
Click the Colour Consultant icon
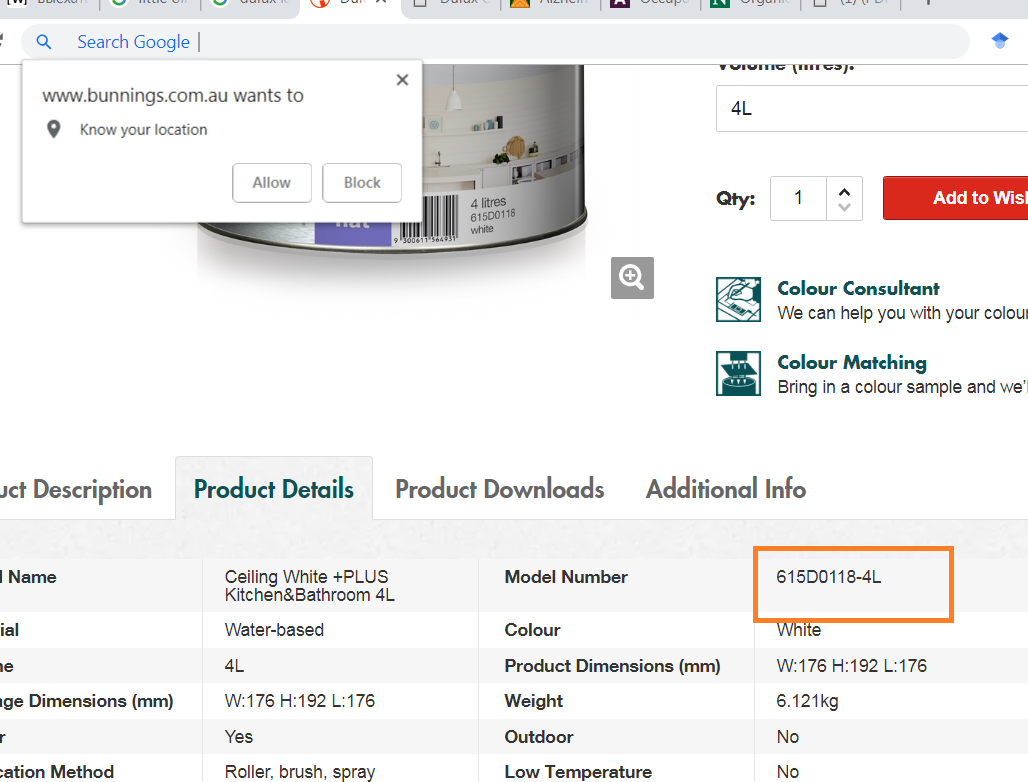[738, 300]
